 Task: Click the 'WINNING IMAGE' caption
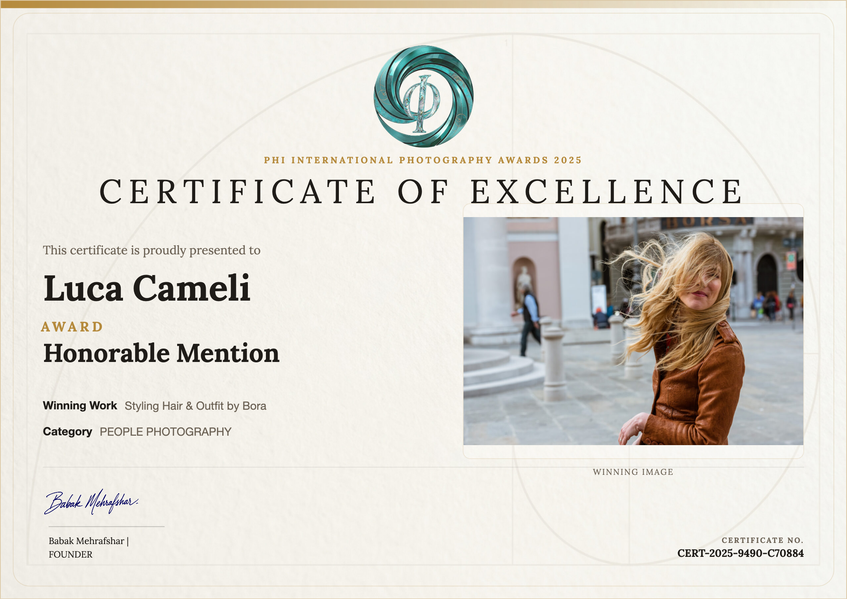pos(633,472)
